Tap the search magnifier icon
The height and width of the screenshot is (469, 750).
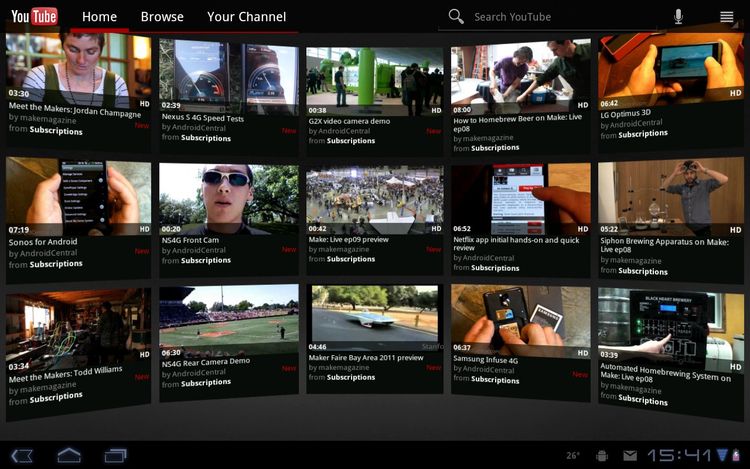point(456,16)
